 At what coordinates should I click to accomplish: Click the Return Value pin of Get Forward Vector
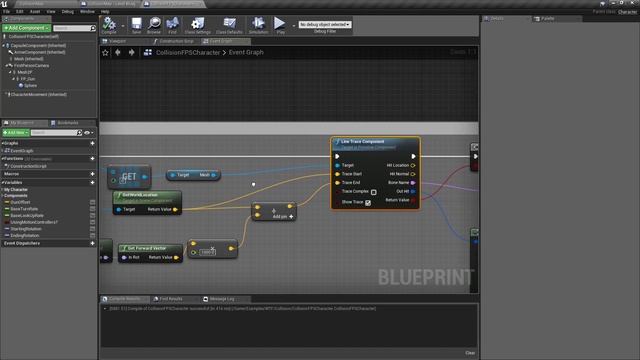[x=176, y=258]
